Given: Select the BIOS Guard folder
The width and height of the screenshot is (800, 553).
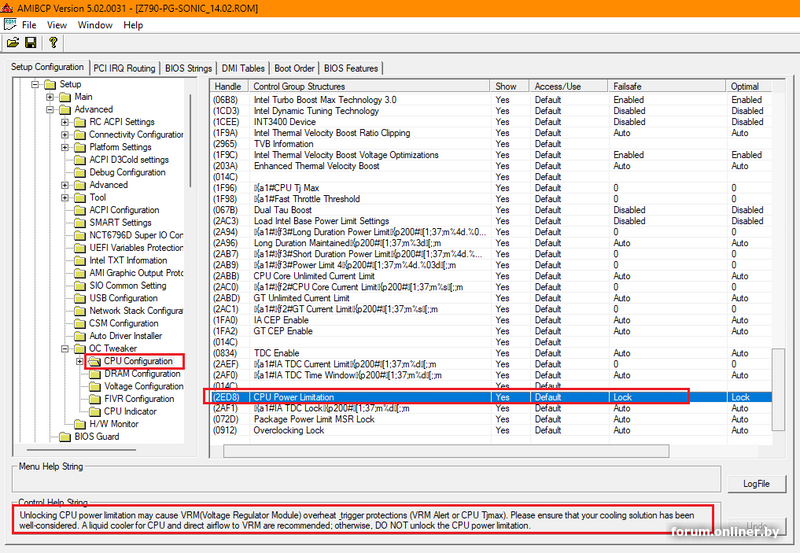Looking at the screenshot, I should click(x=96, y=437).
